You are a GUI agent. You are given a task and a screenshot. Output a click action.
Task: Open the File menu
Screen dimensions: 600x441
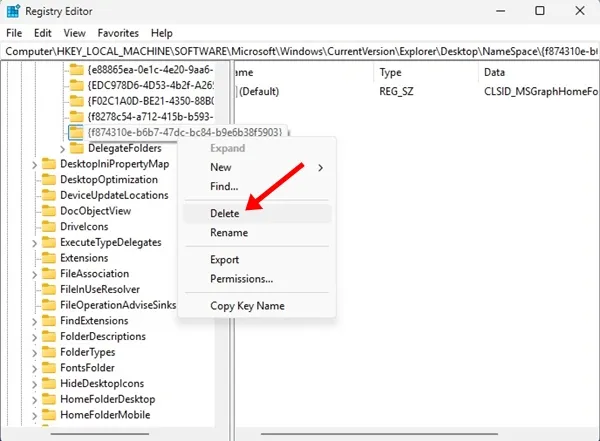click(14, 33)
